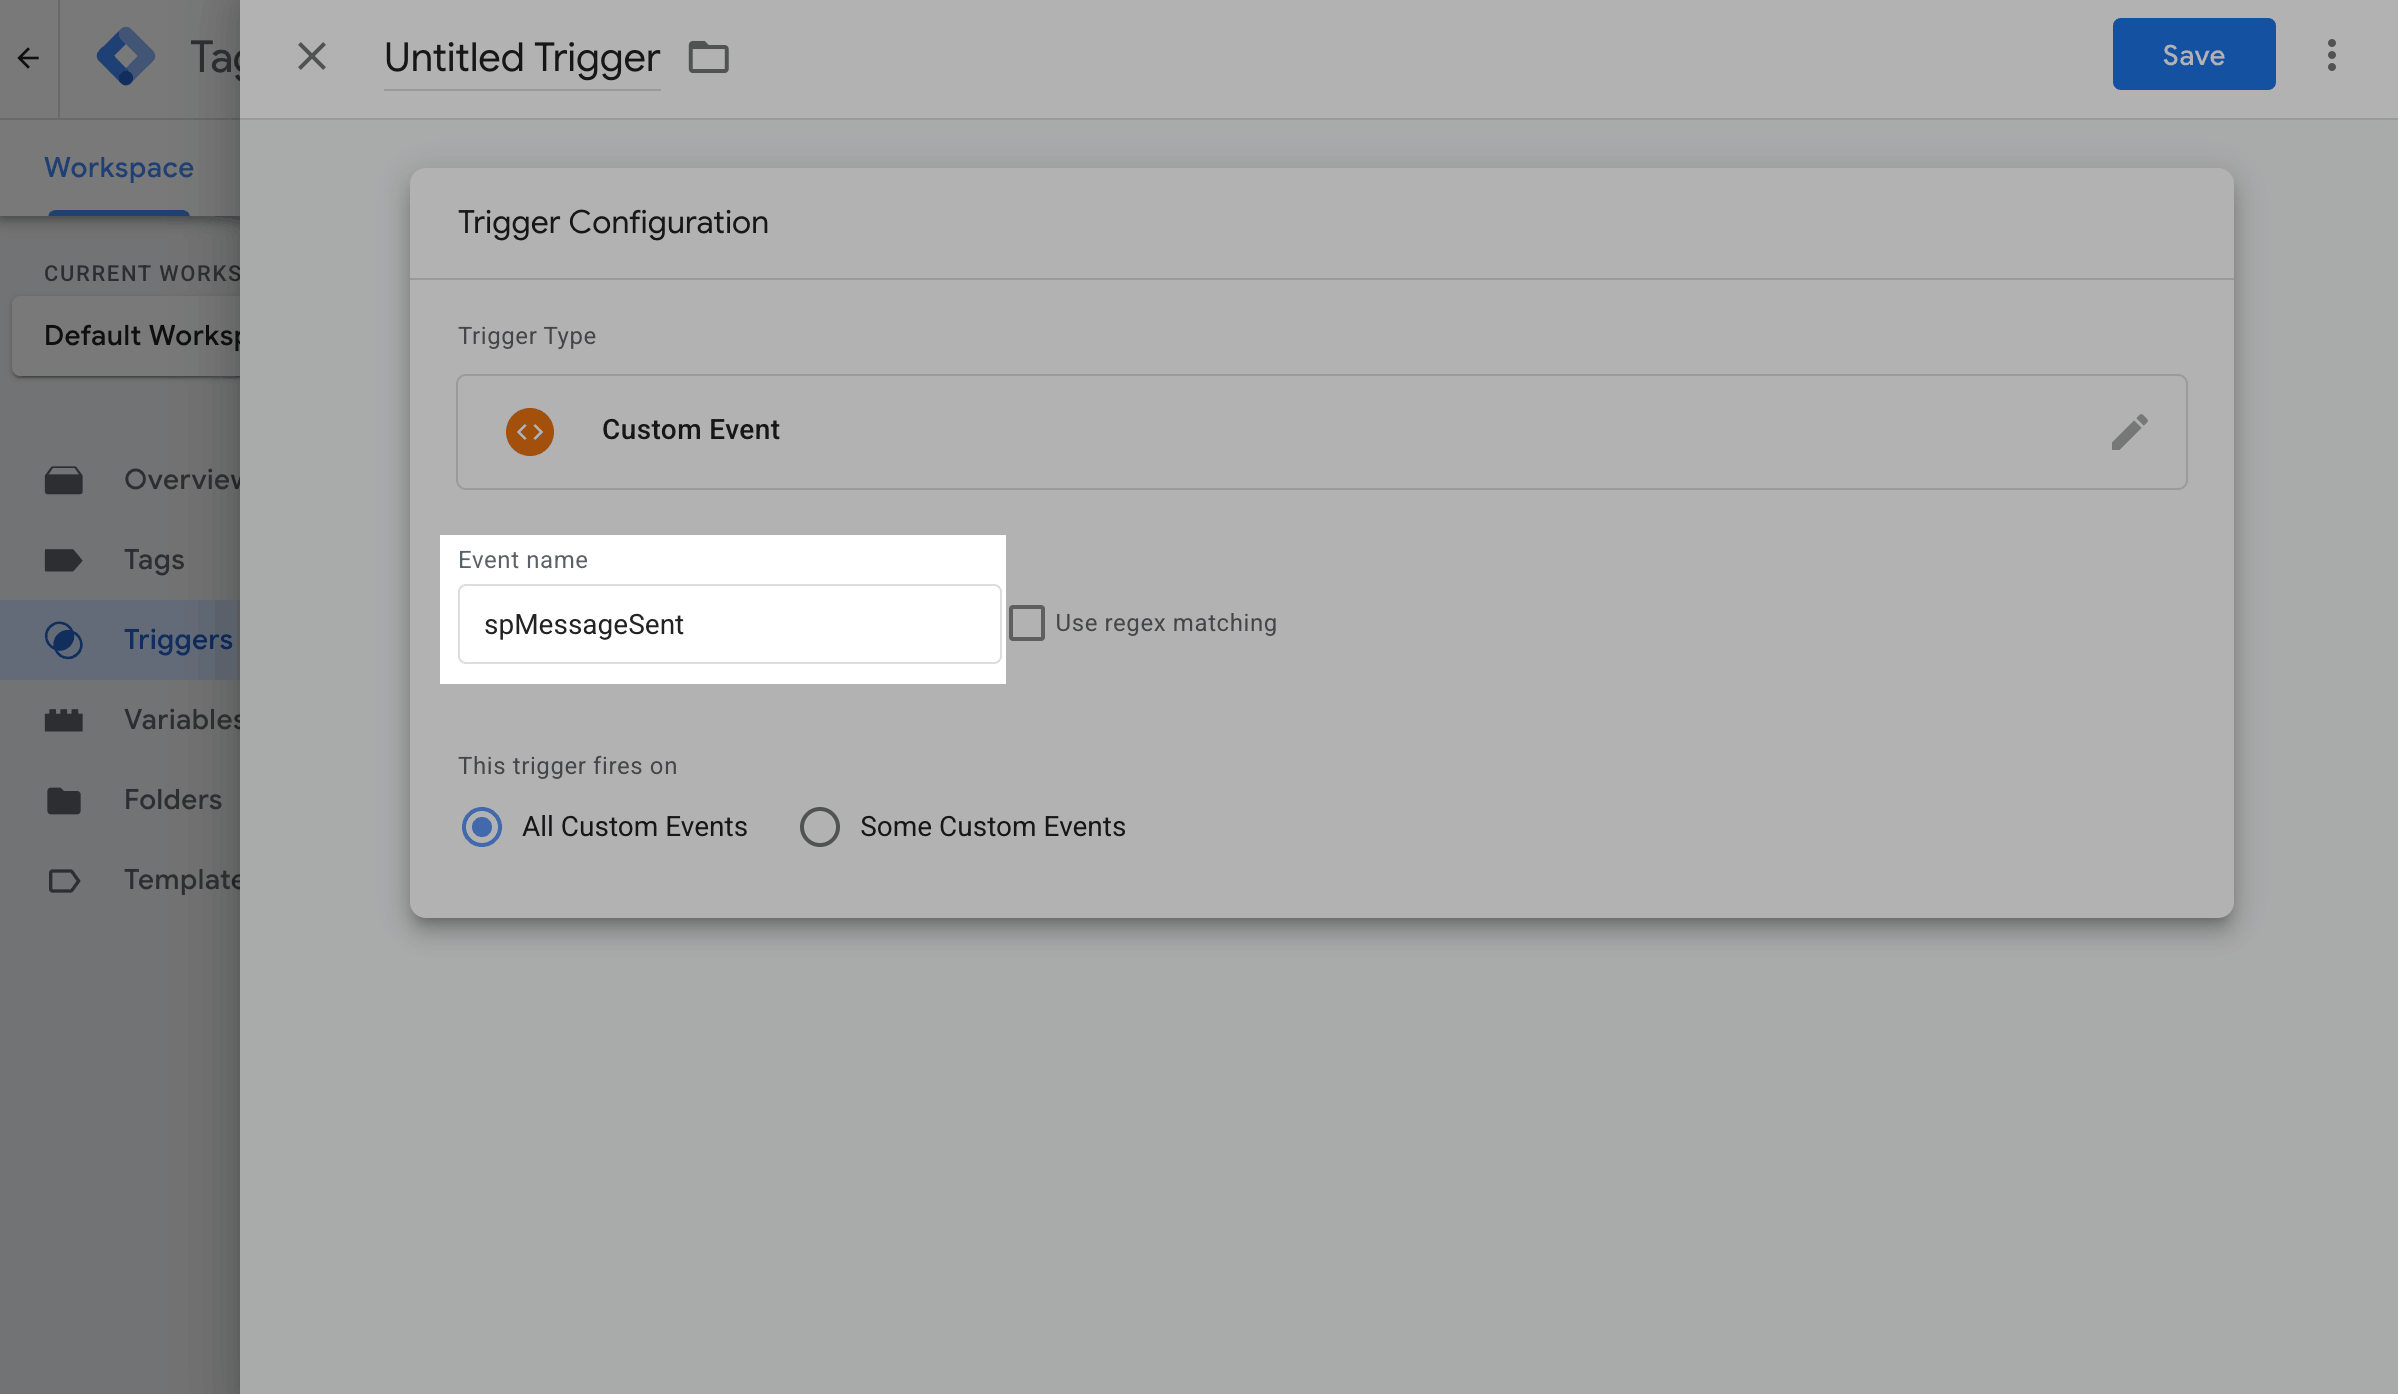Select the Some Custom Events radio button
Image resolution: width=2398 pixels, height=1394 pixels.
pos(820,827)
